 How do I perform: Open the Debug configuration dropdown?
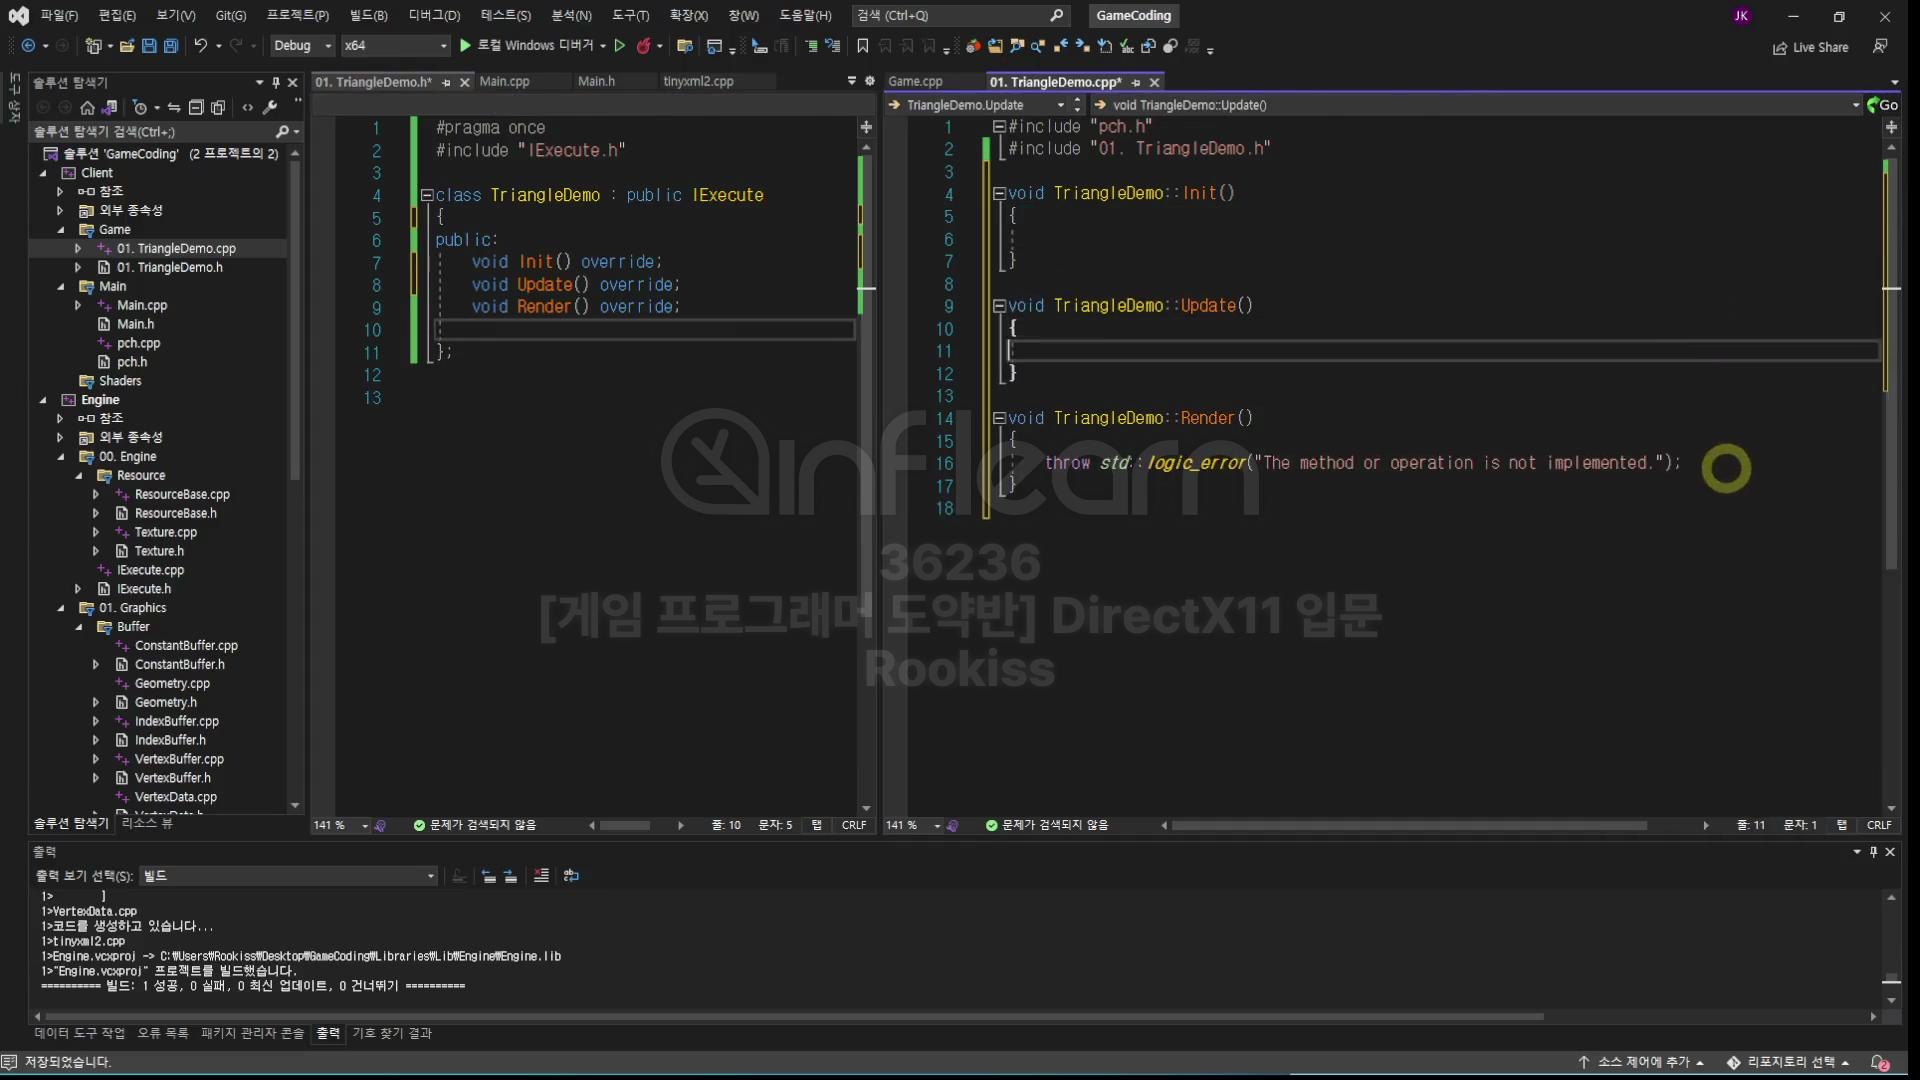302,46
